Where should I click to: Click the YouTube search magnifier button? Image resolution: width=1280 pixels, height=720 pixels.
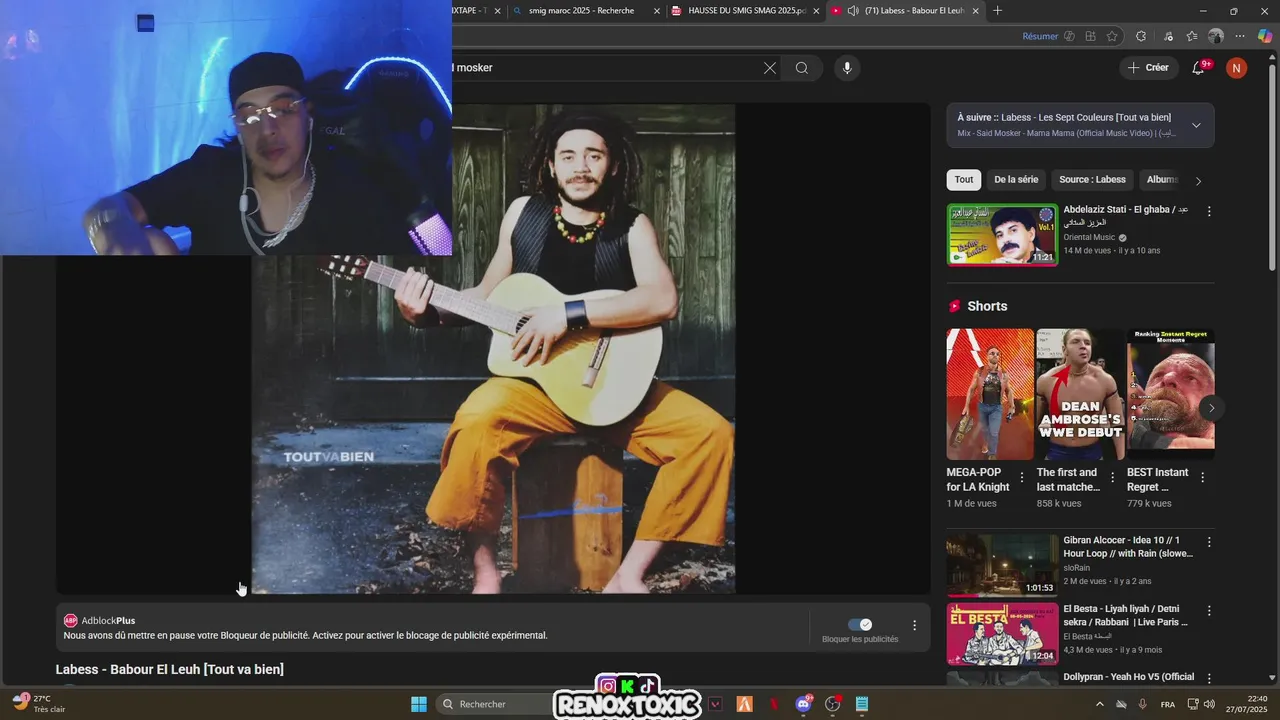[802, 68]
